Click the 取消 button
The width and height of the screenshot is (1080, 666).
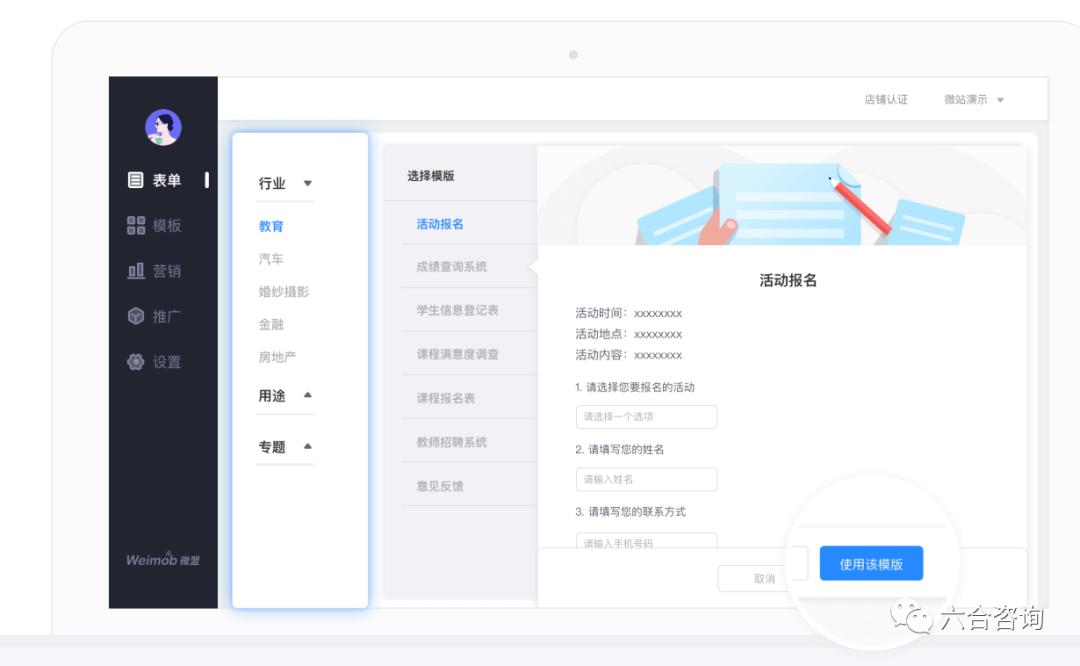point(764,579)
